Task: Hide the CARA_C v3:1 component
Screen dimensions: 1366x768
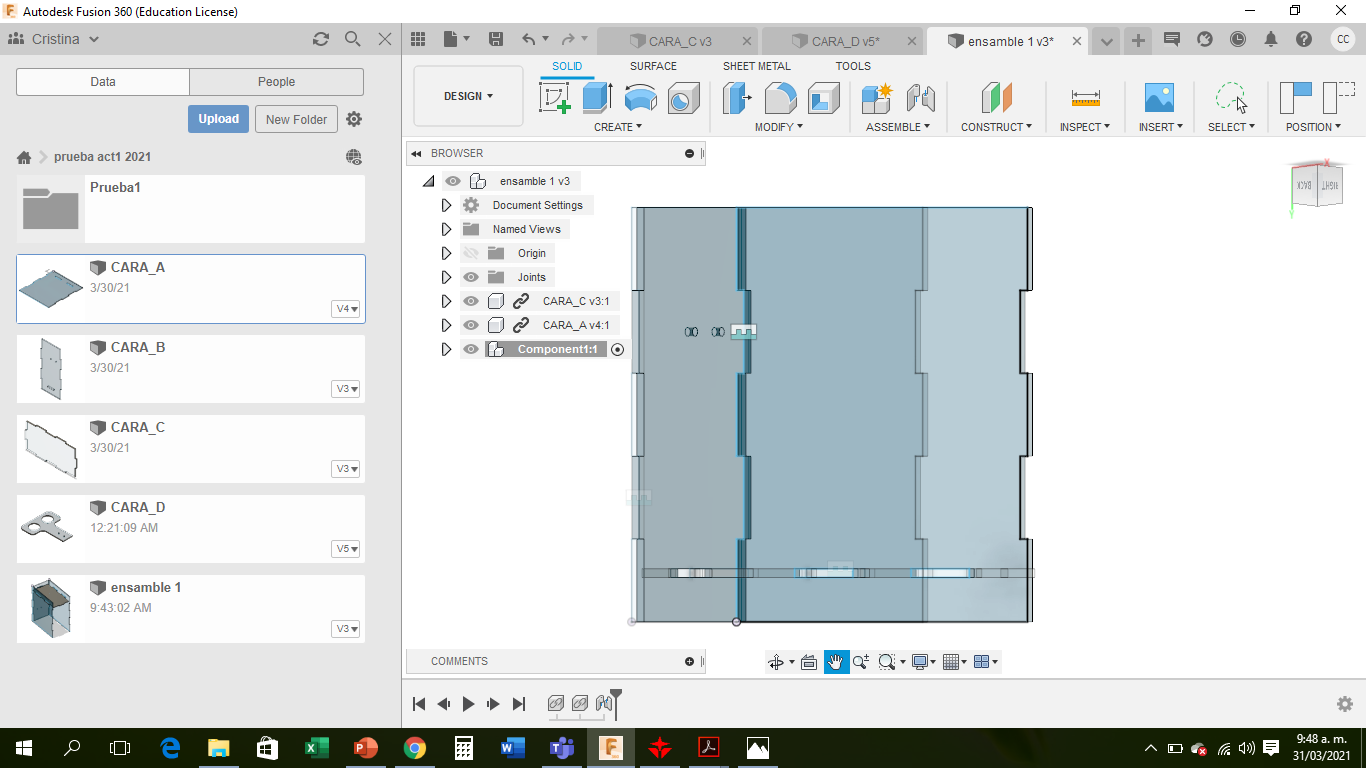Action: pos(471,301)
